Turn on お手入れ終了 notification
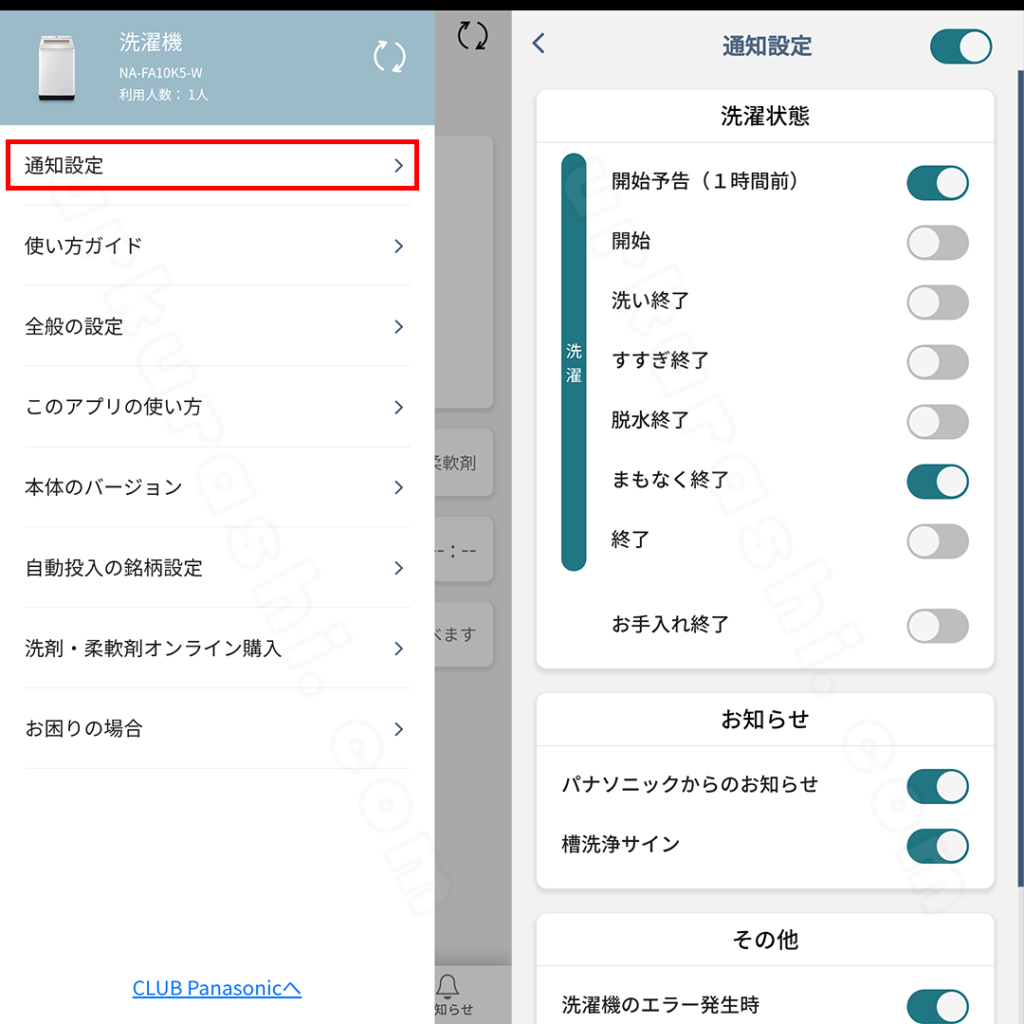The width and height of the screenshot is (1024, 1024). coord(937,626)
